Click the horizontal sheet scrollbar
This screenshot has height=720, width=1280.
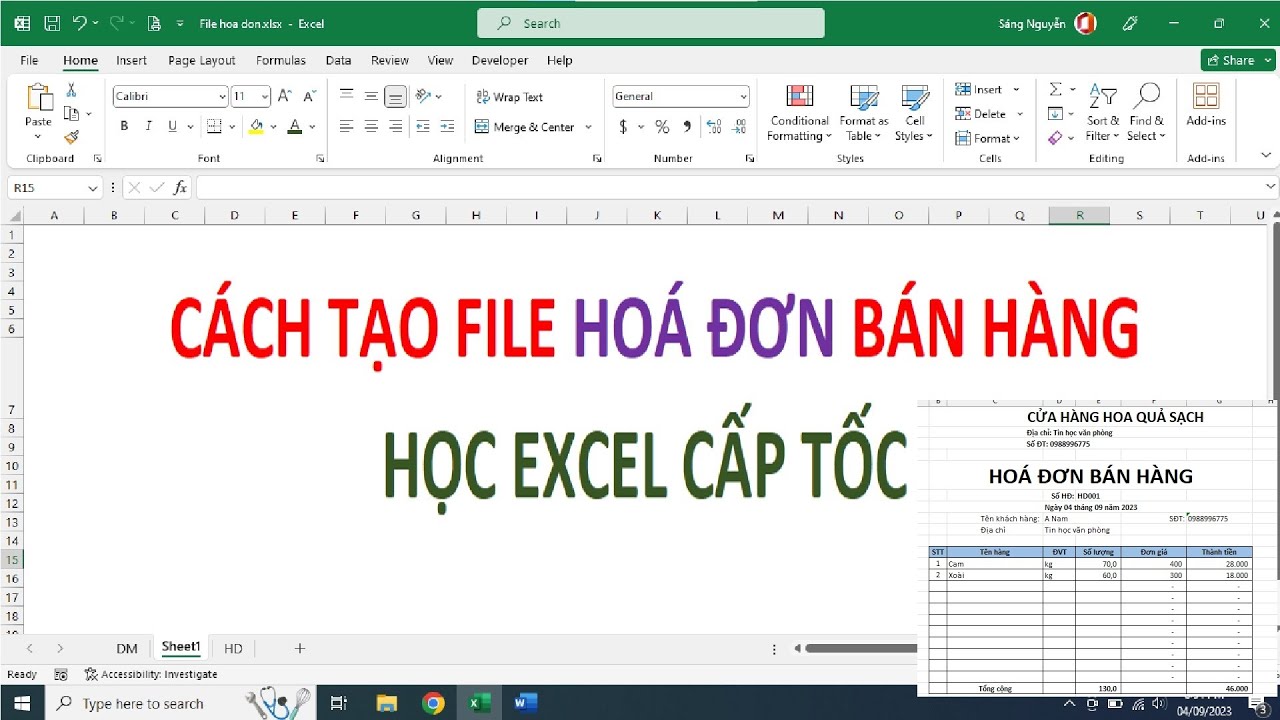point(860,648)
